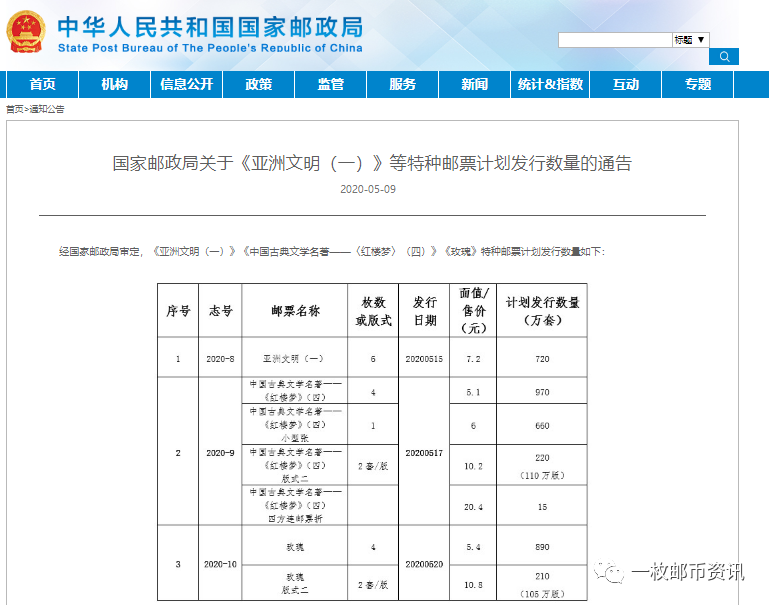Click the 210（105万版） quantity cell

coord(542,584)
